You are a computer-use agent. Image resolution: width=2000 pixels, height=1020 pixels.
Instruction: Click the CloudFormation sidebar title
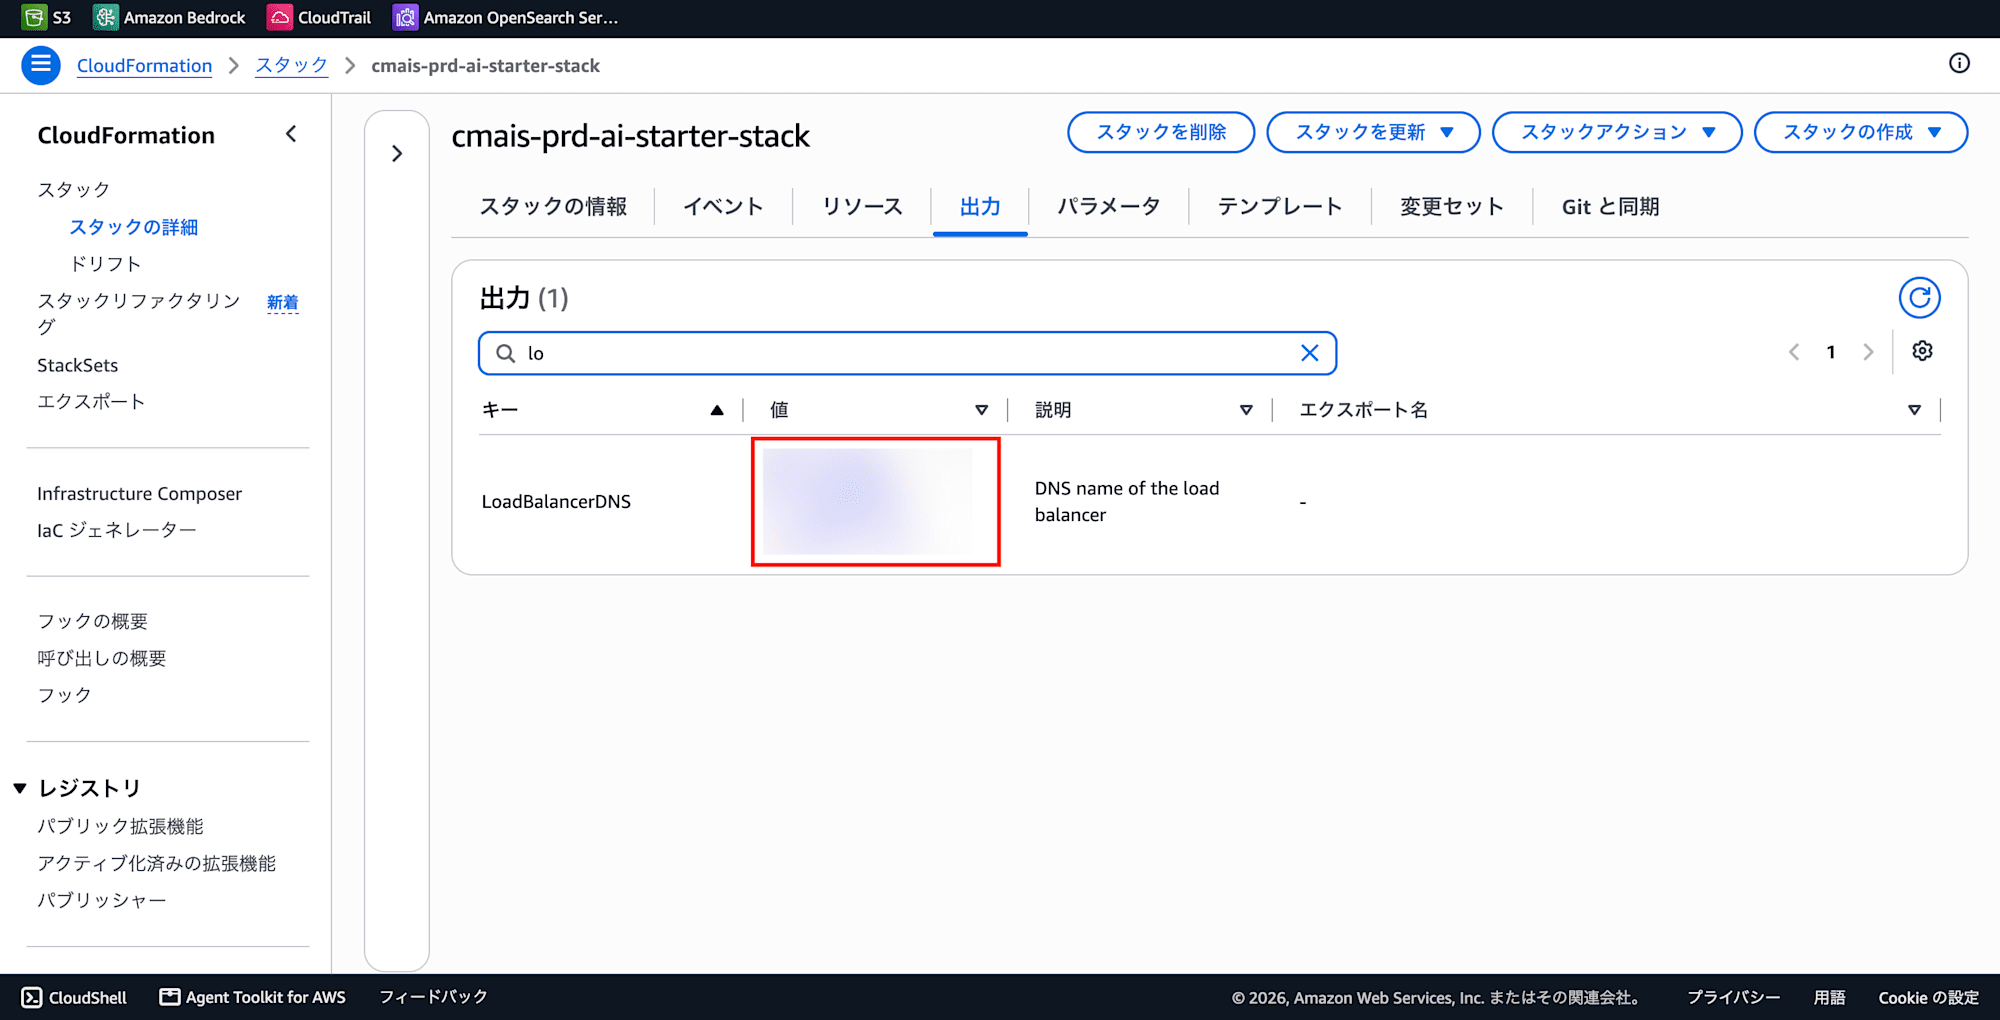[126, 135]
